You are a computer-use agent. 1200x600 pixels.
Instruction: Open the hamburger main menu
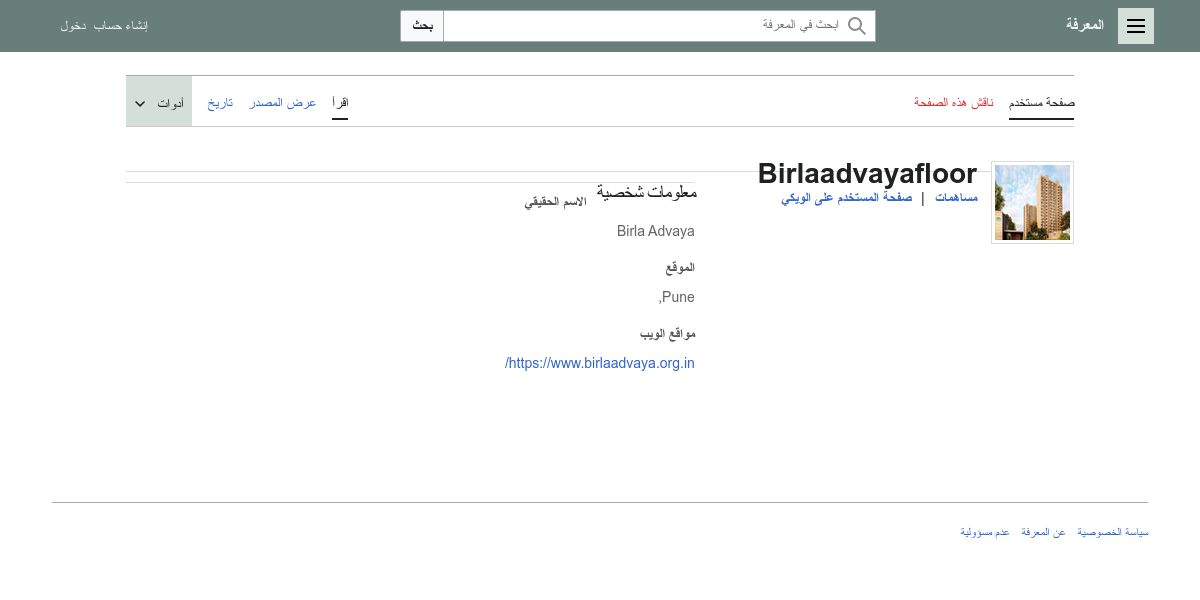tap(1136, 26)
